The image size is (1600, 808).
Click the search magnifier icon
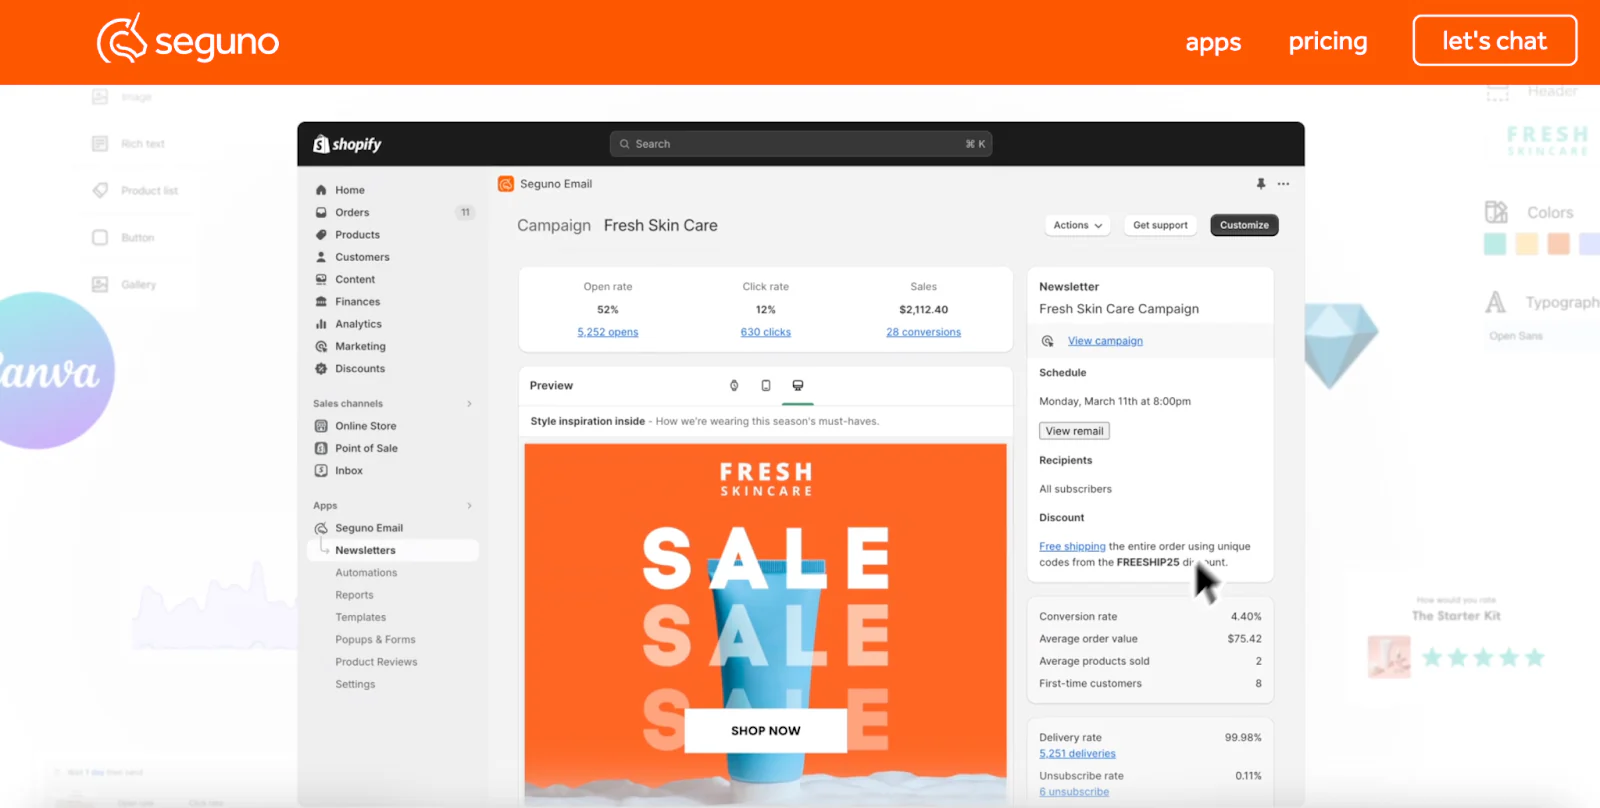click(x=625, y=144)
